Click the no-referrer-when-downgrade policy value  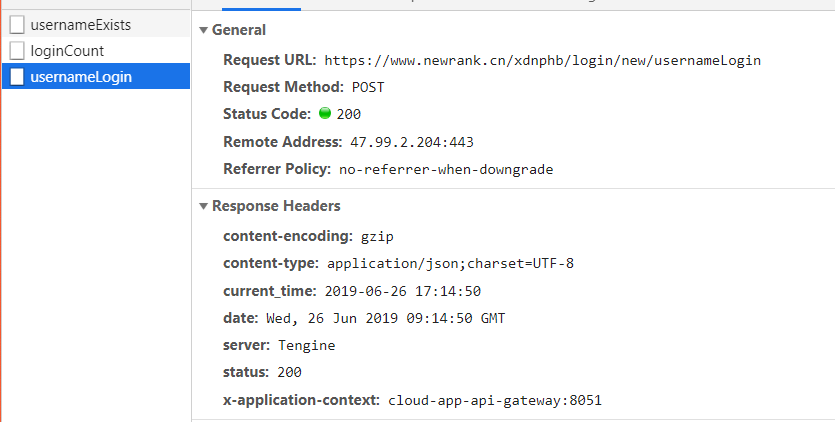[446, 170]
